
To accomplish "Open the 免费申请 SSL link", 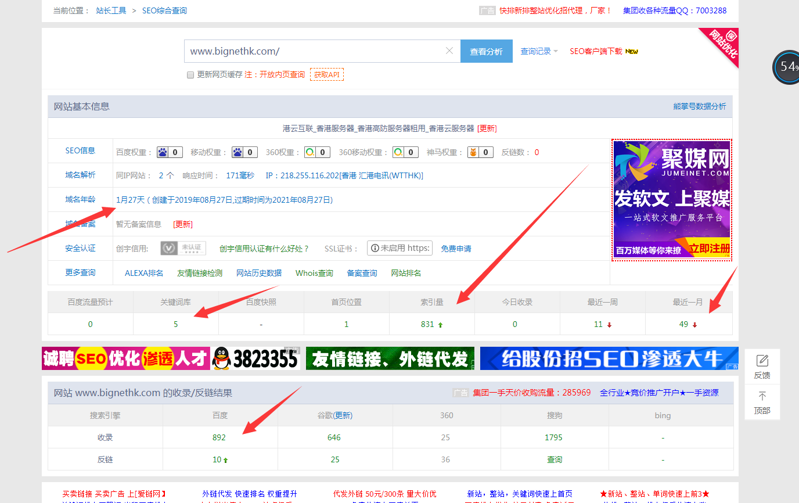I will (x=456, y=249).
